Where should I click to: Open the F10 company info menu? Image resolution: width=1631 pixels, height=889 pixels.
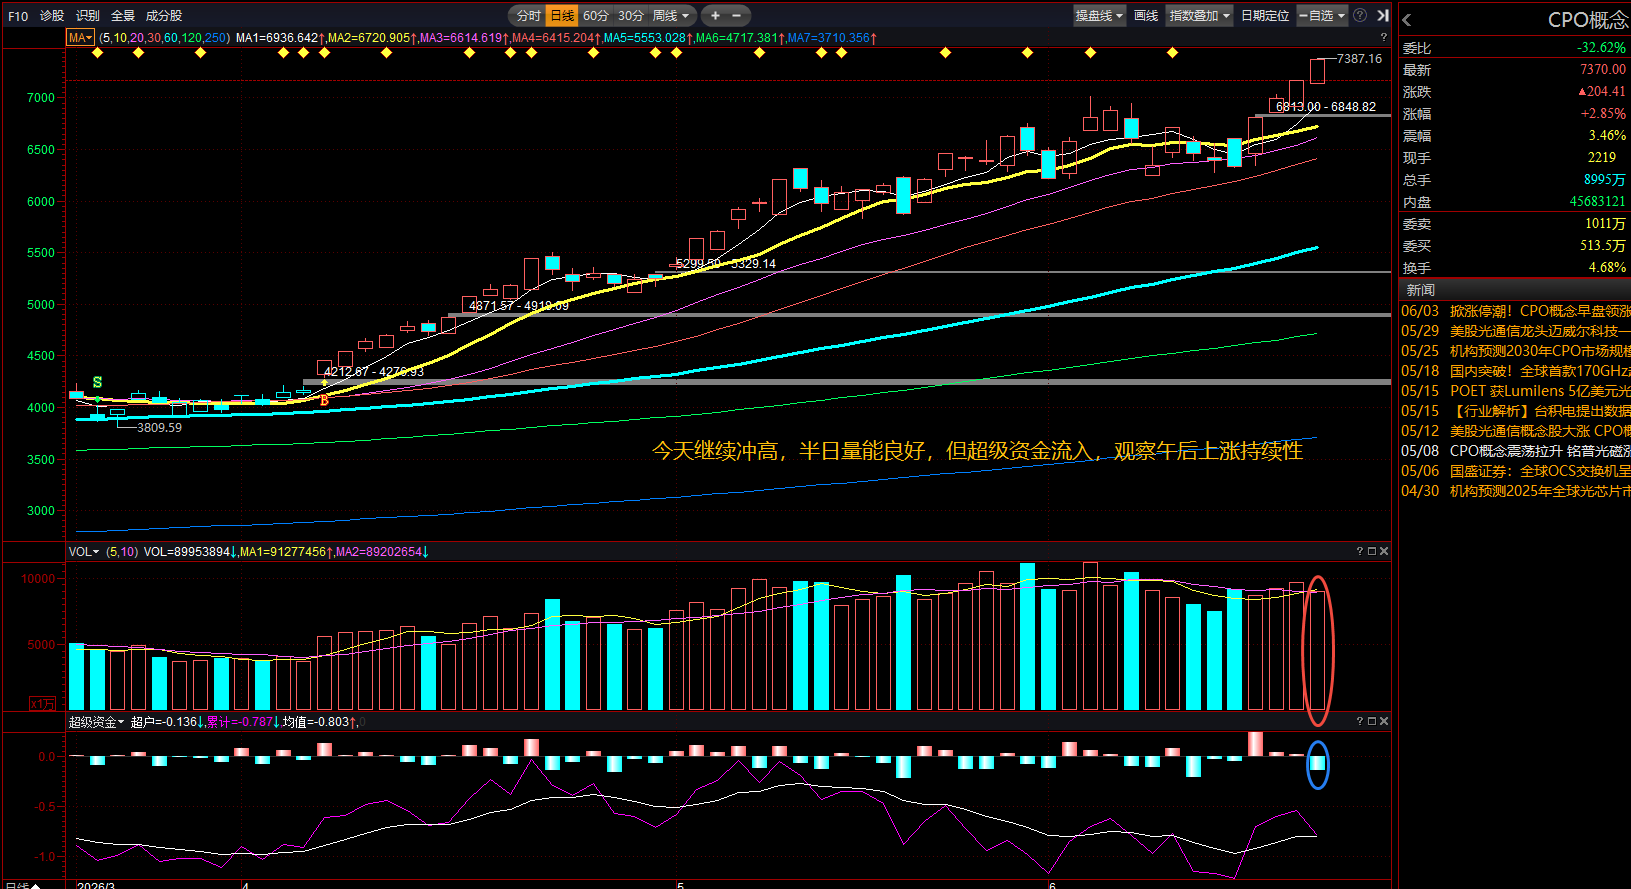pyautogui.click(x=18, y=15)
